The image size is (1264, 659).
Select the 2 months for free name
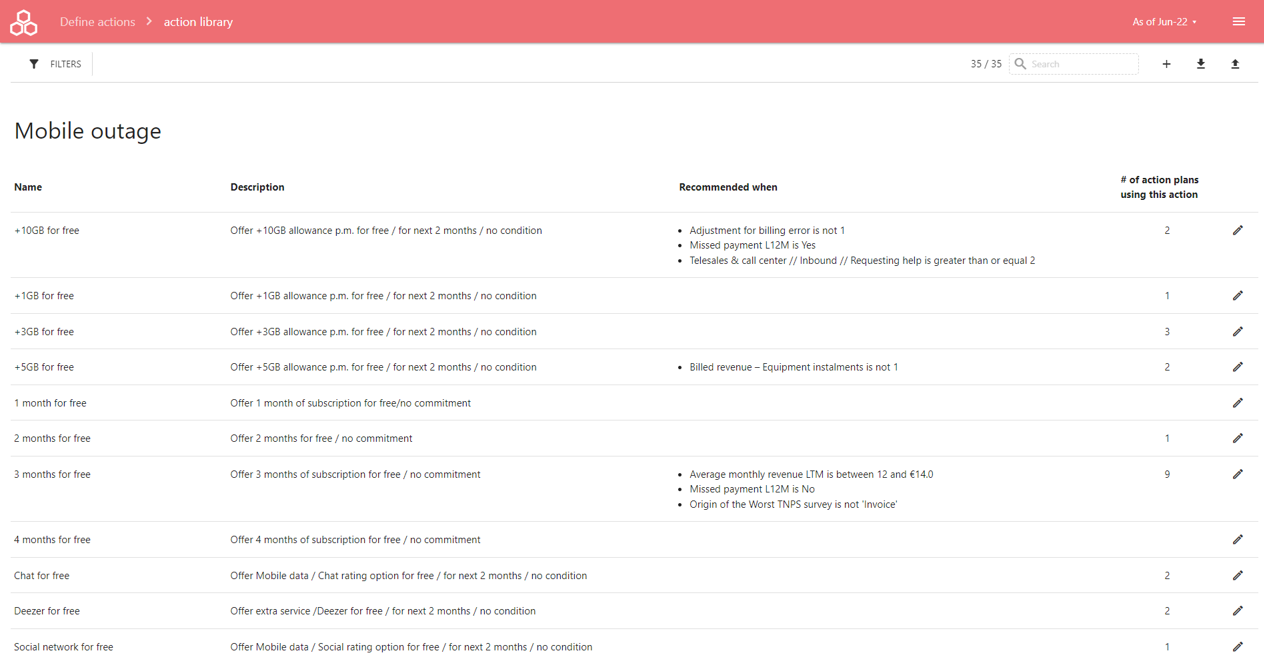click(52, 438)
